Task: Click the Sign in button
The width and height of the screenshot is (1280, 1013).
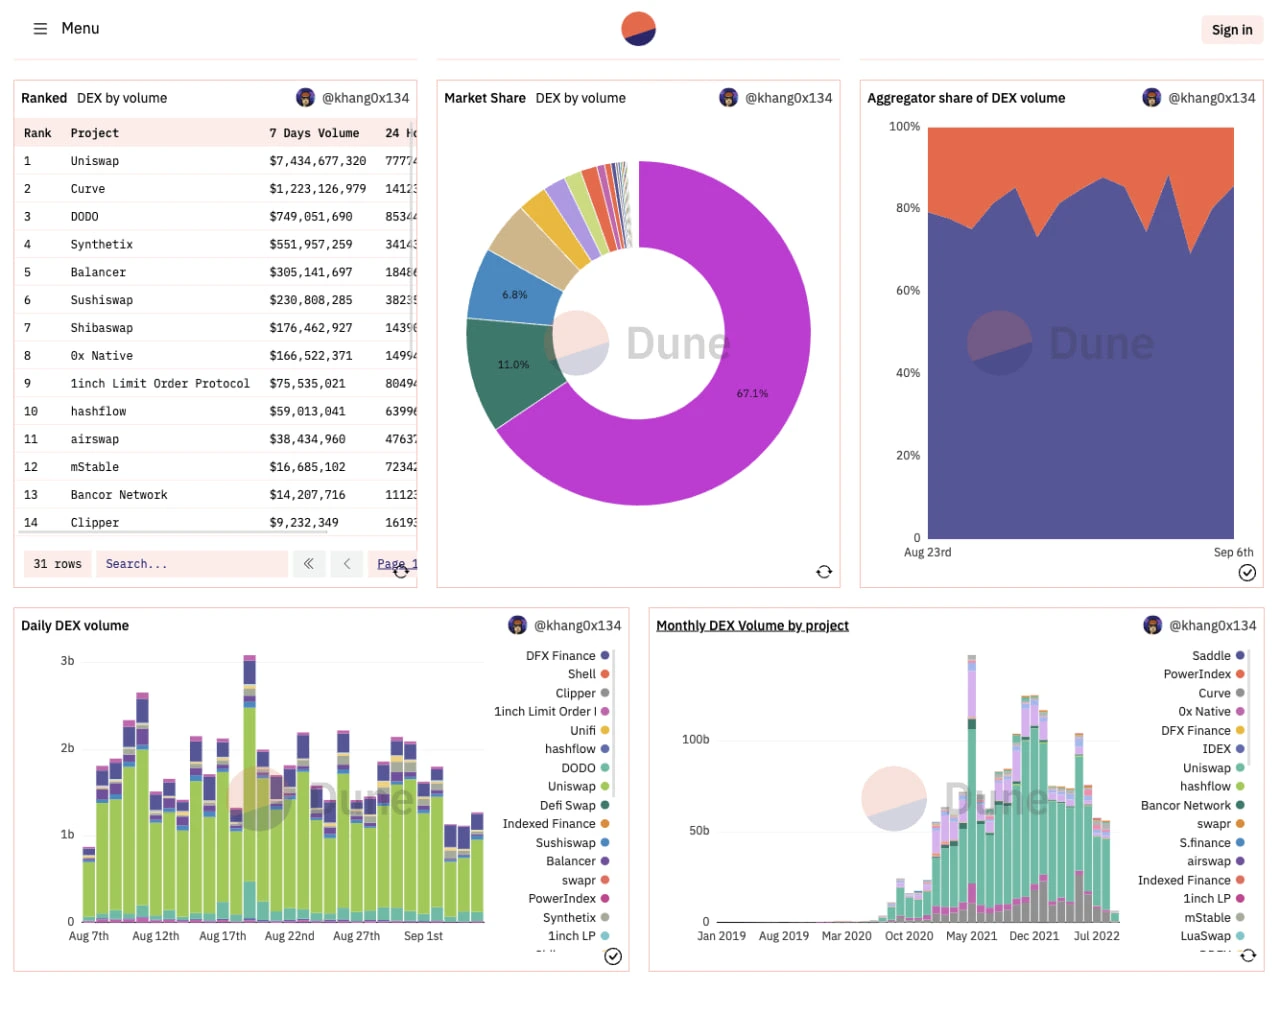Action: pyautogui.click(x=1231, y=29)
